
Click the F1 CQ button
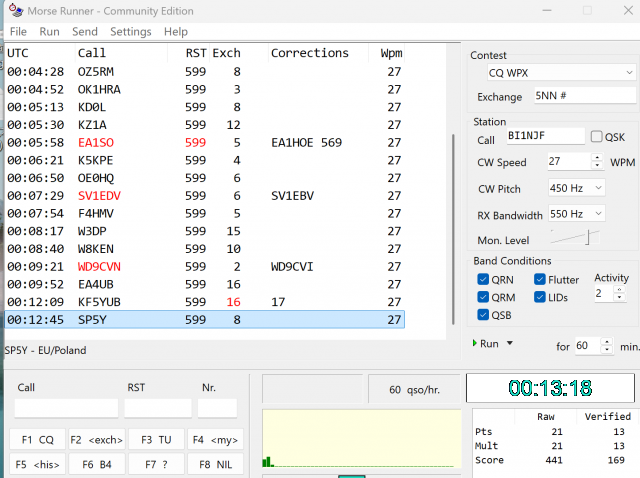[37, 440]
